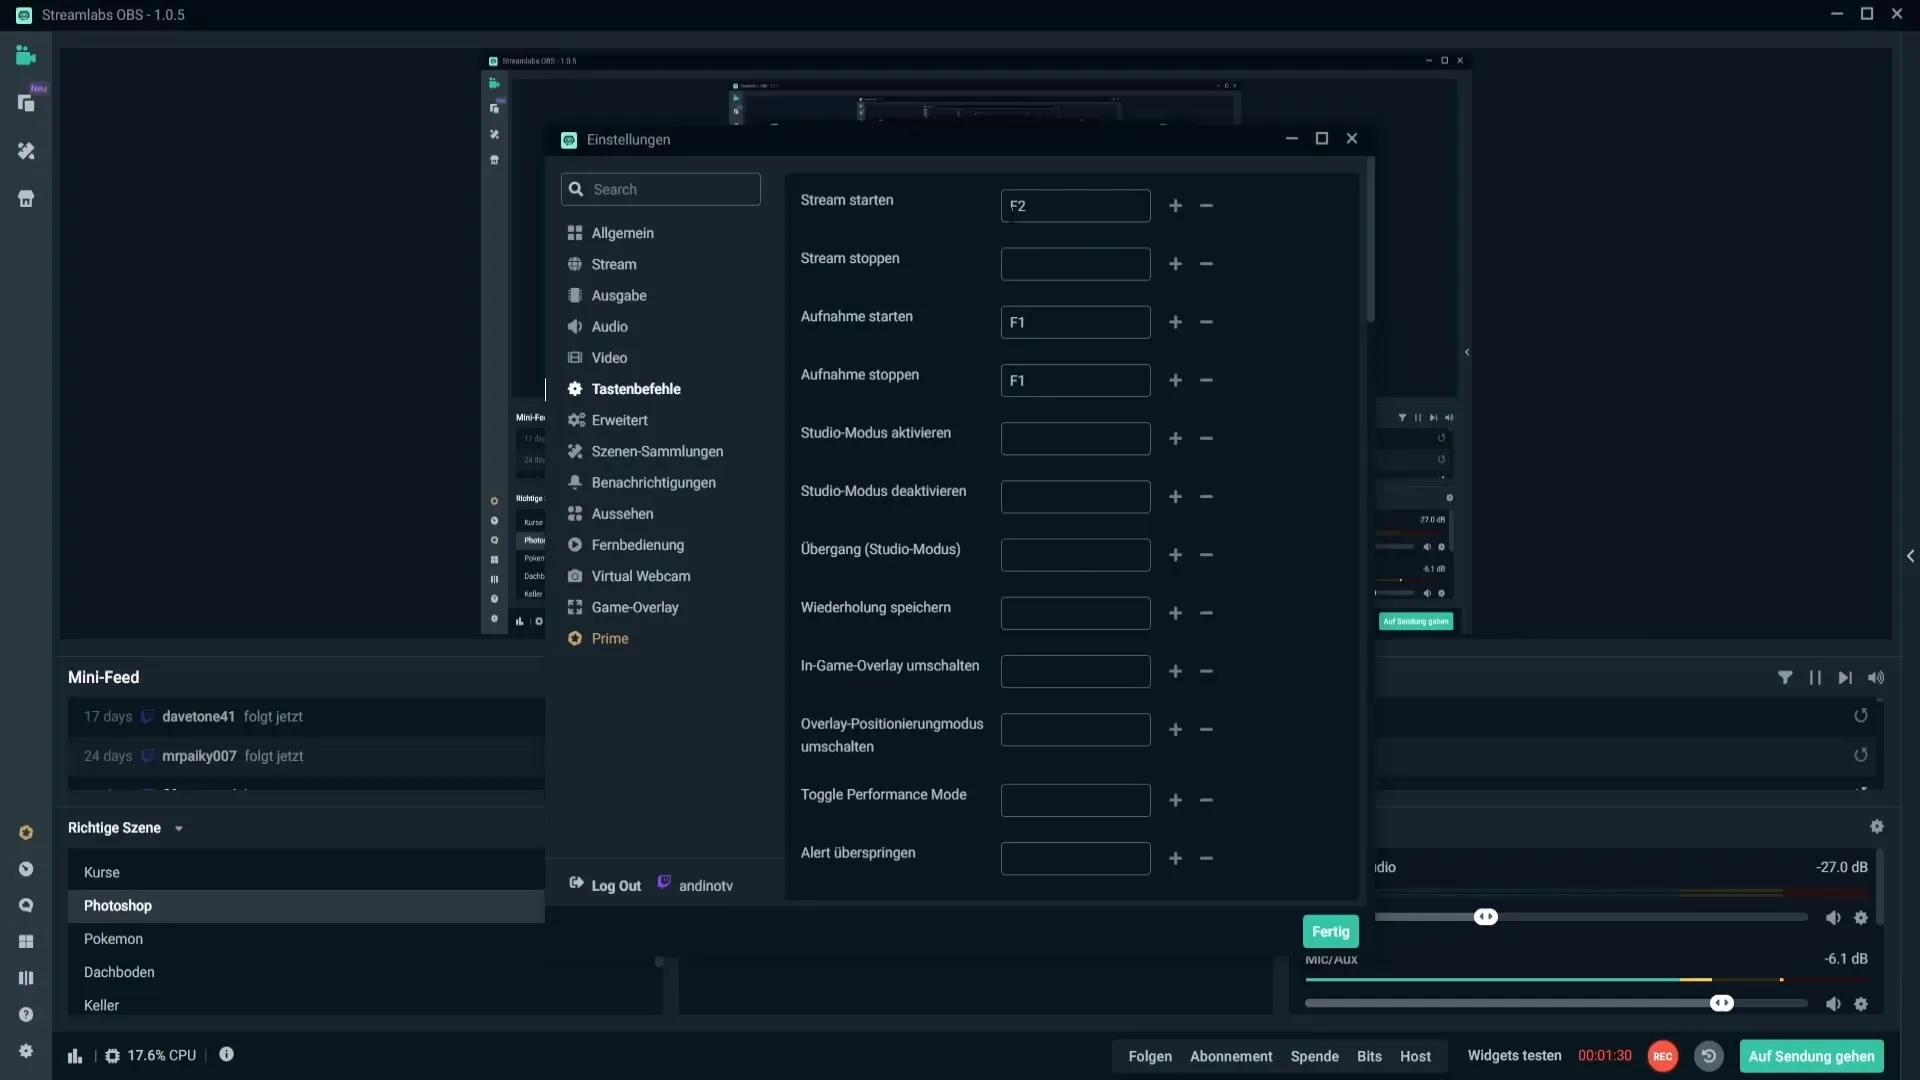Viewport: 1920px width, 1080px height.
Task: Open the Editor camera icon in left sidebar
Action: coord(26,56)
